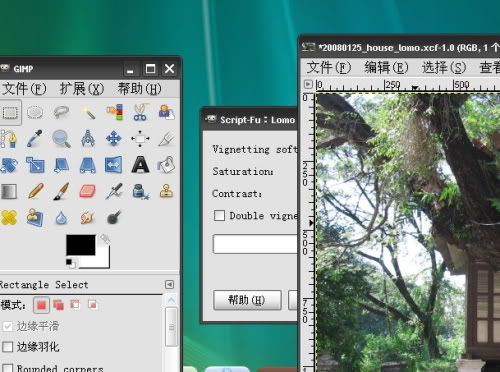This screenshot has width=500, height=372.
Task: Select the Zoom magnifier tool
Action: click(x=61, y=139)
